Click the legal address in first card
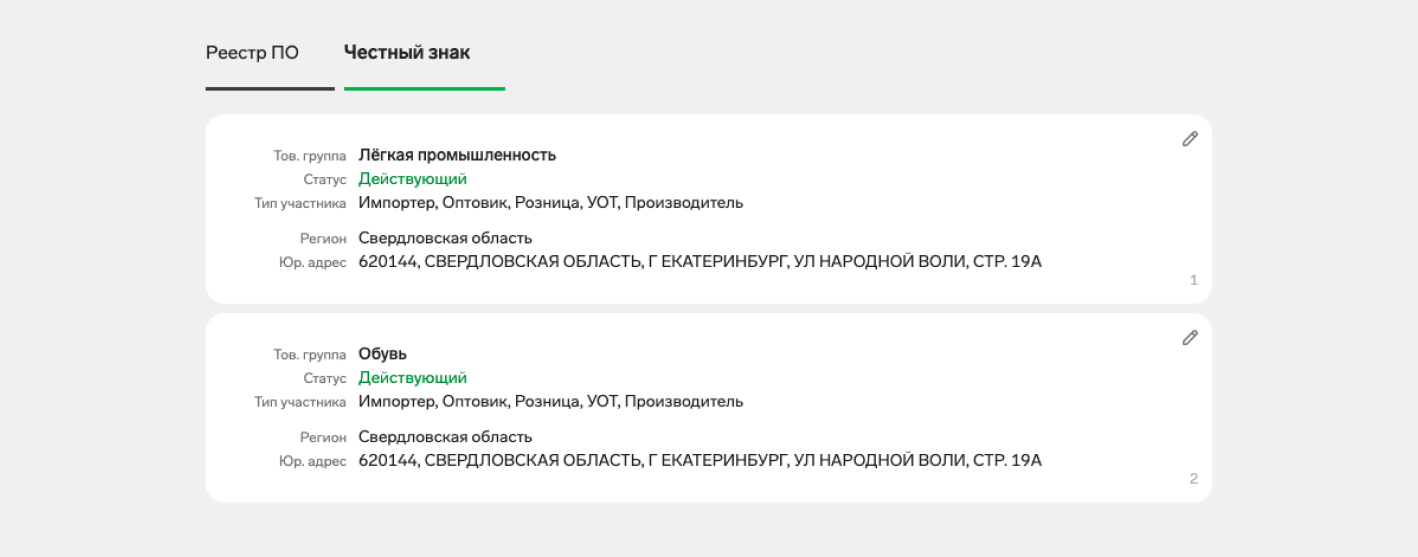 (x=700, y=262)
